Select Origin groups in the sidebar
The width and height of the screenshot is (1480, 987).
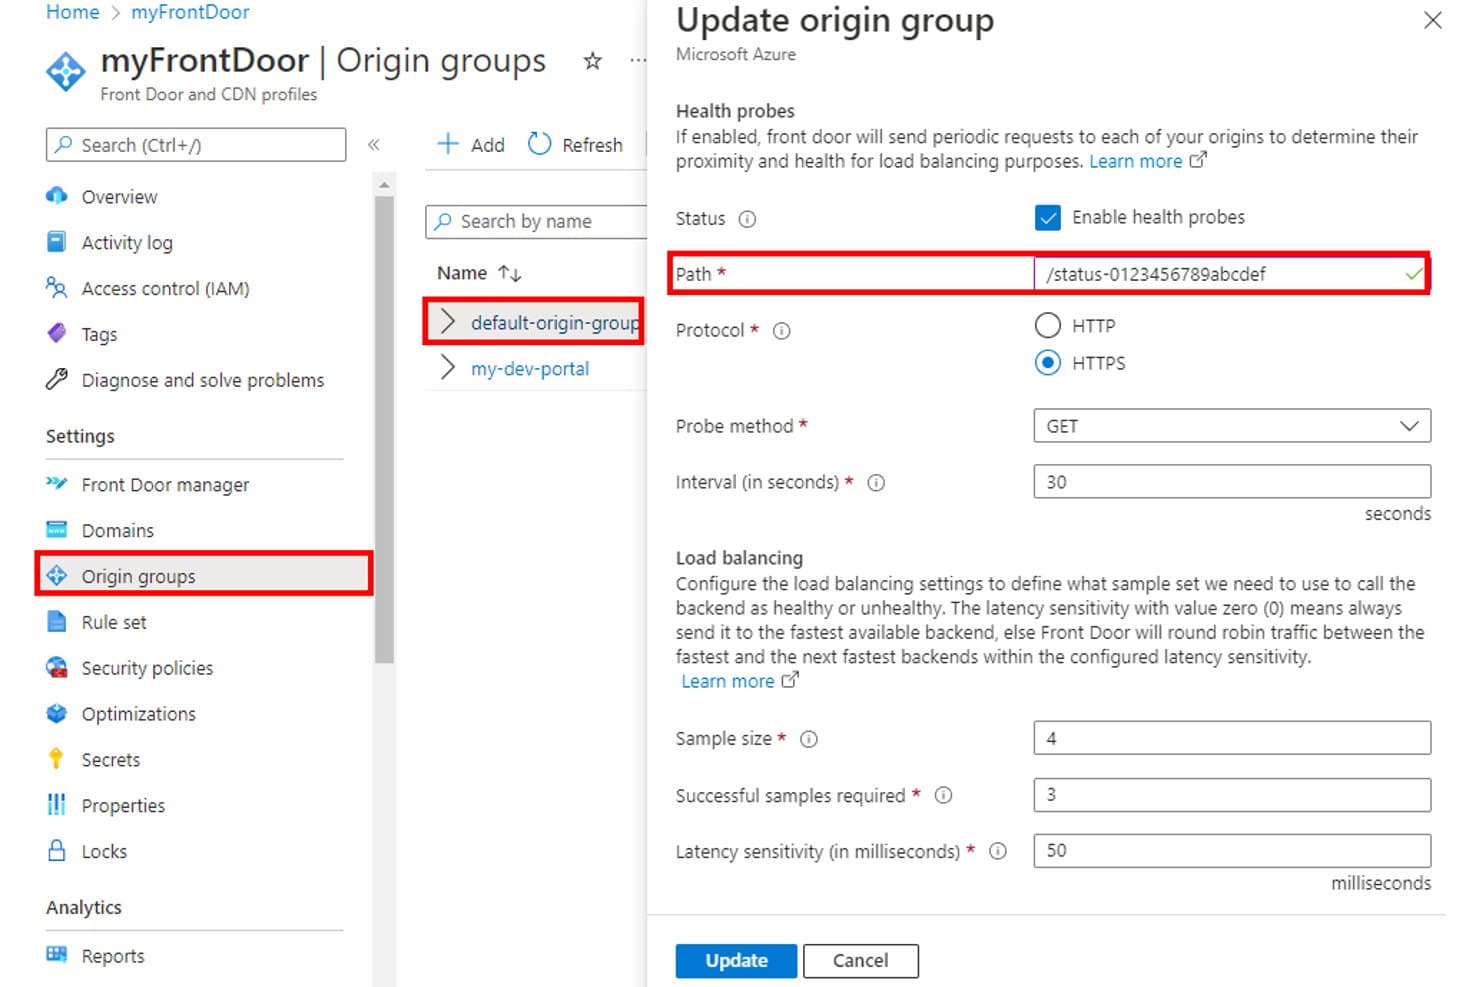pyautogui.click(x=204, y=575)
